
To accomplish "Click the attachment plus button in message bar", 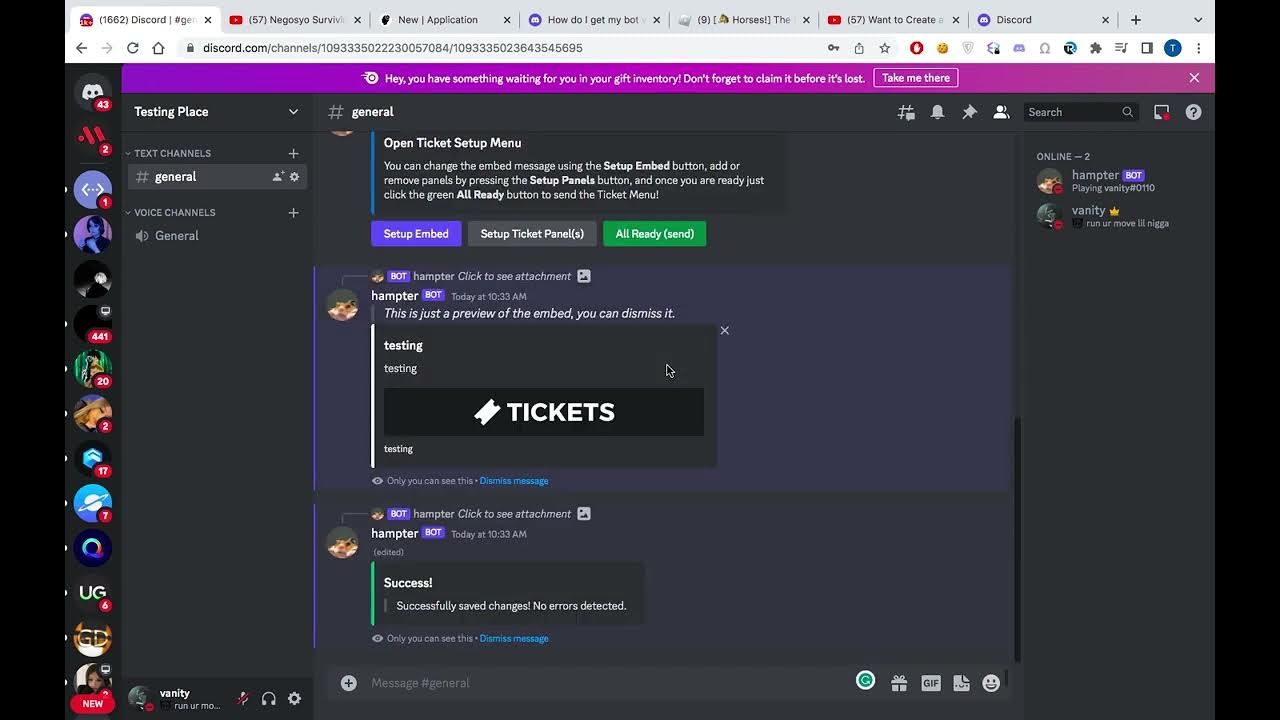I will [348, 683].
